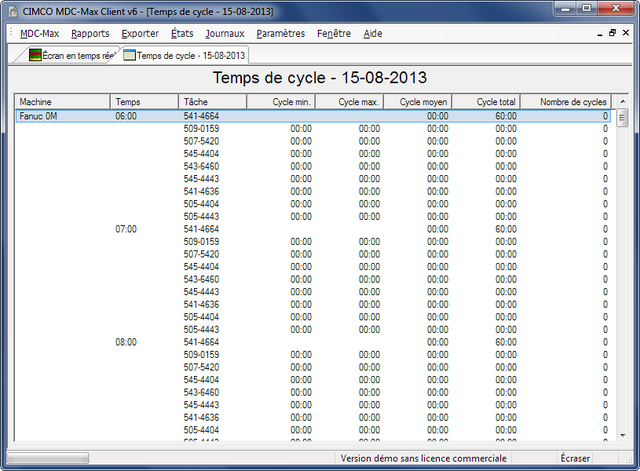Screen dimensions: 640x471
Task: Click the vertical scrollbar thumb
Action: 622,118
